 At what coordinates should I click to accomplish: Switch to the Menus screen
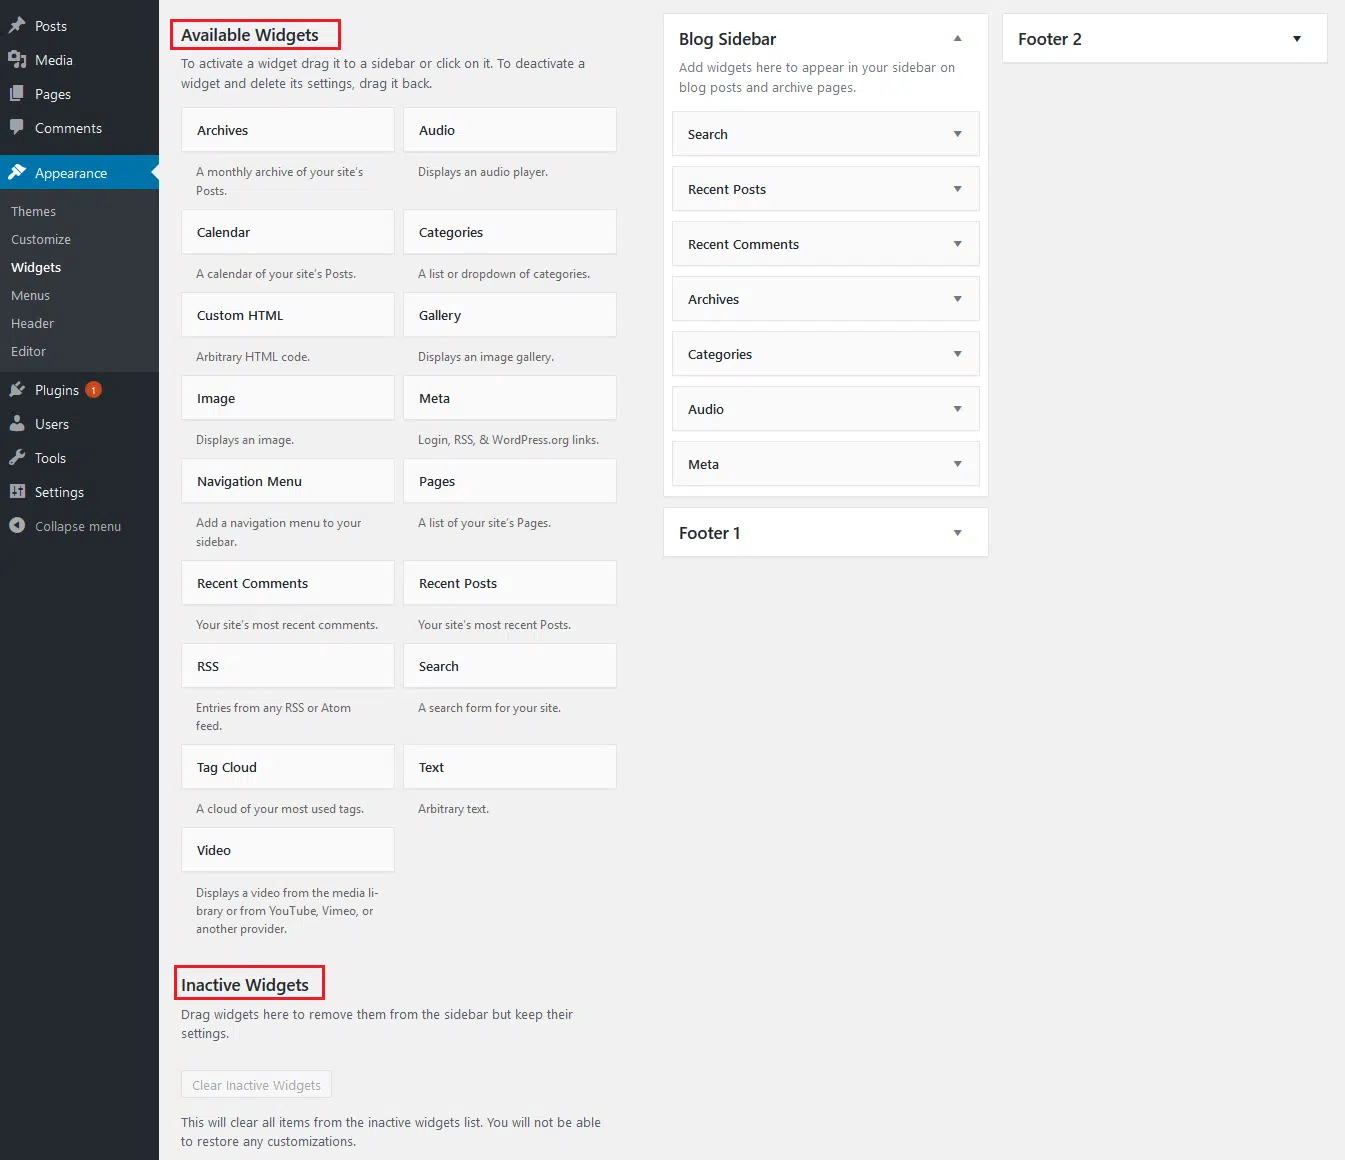(x=30, y=295)
